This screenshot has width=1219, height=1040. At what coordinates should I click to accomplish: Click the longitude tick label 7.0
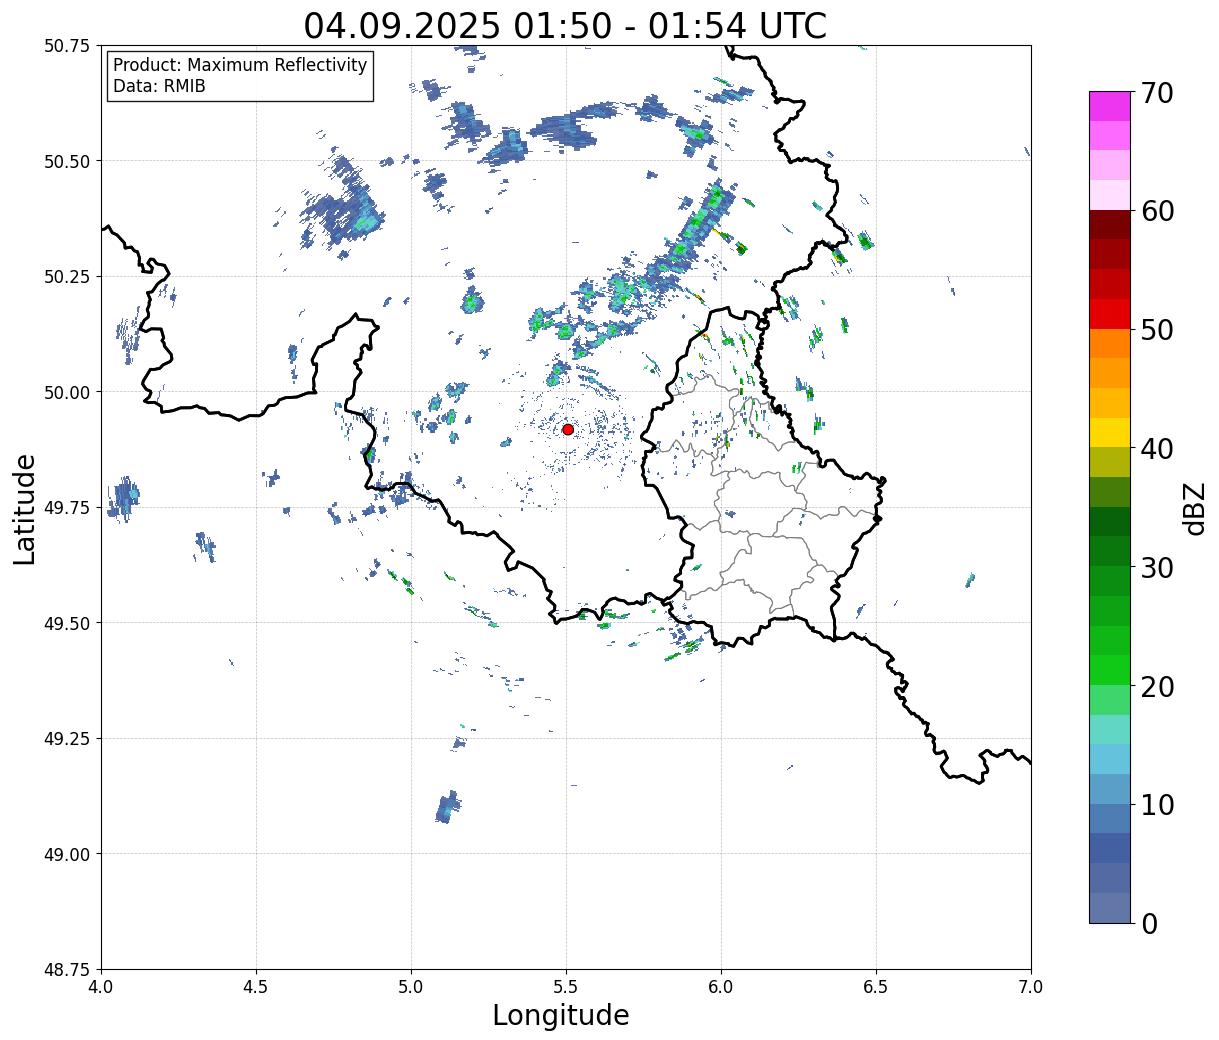1031,986
